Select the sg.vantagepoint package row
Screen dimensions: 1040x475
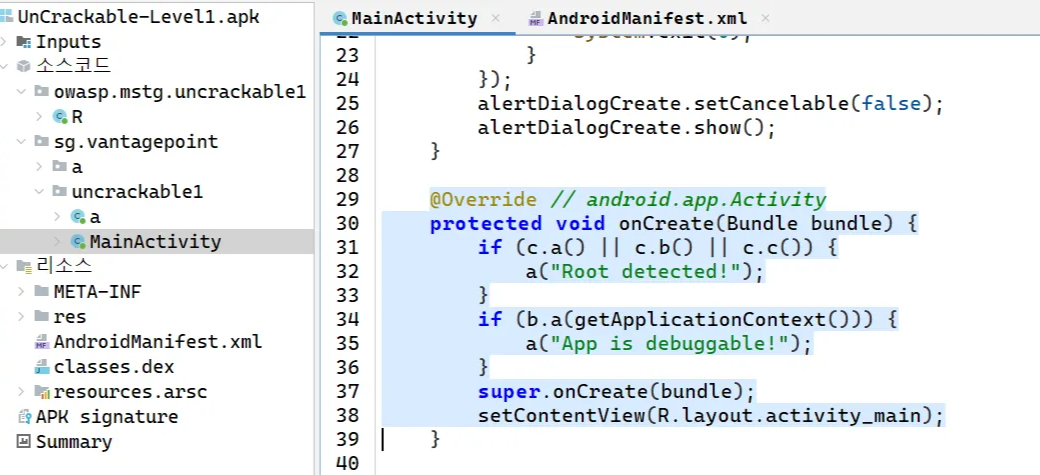157,142
